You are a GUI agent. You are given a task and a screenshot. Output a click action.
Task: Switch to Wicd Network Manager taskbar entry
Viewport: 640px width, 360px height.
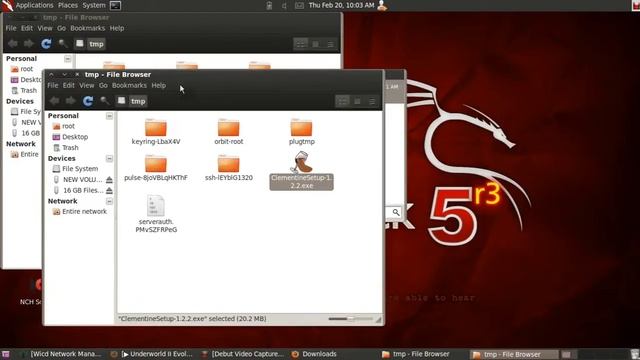tap(62, 354)
